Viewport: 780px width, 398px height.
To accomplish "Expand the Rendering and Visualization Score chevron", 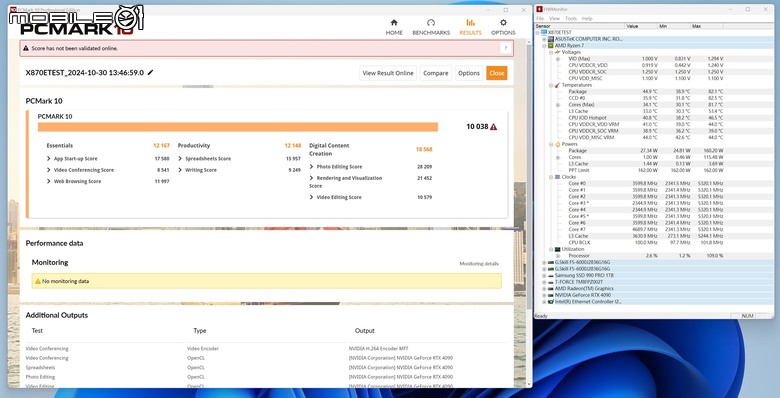I will pyautogui.click(x=311, y=178).
